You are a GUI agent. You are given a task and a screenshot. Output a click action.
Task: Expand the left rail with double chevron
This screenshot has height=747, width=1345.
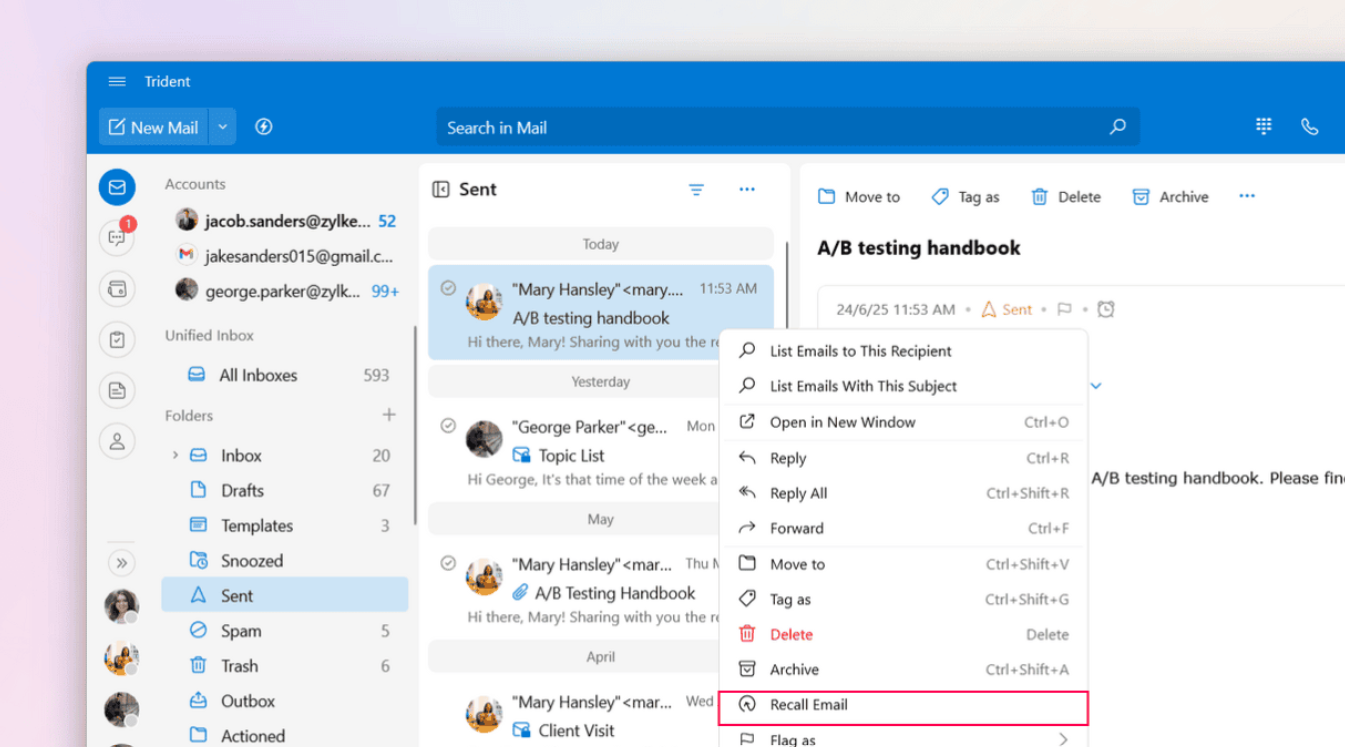(x=121, y=563)
